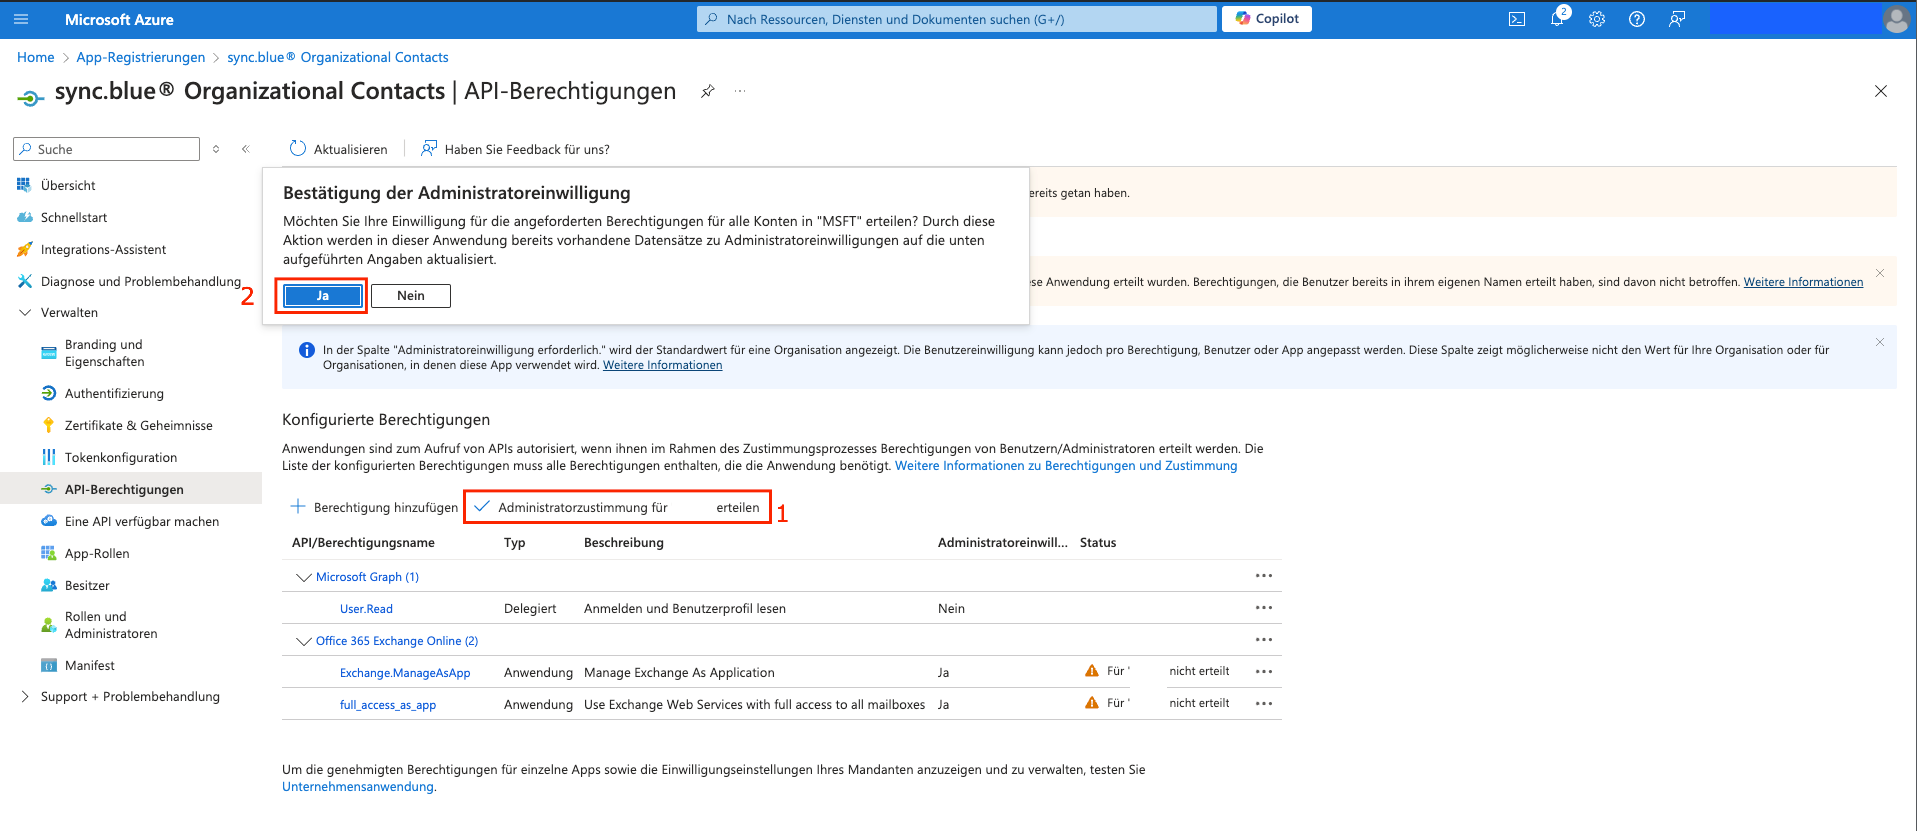Open Unternehmensanwendung link
The image size is (1917, 831).
coord(358,787)
